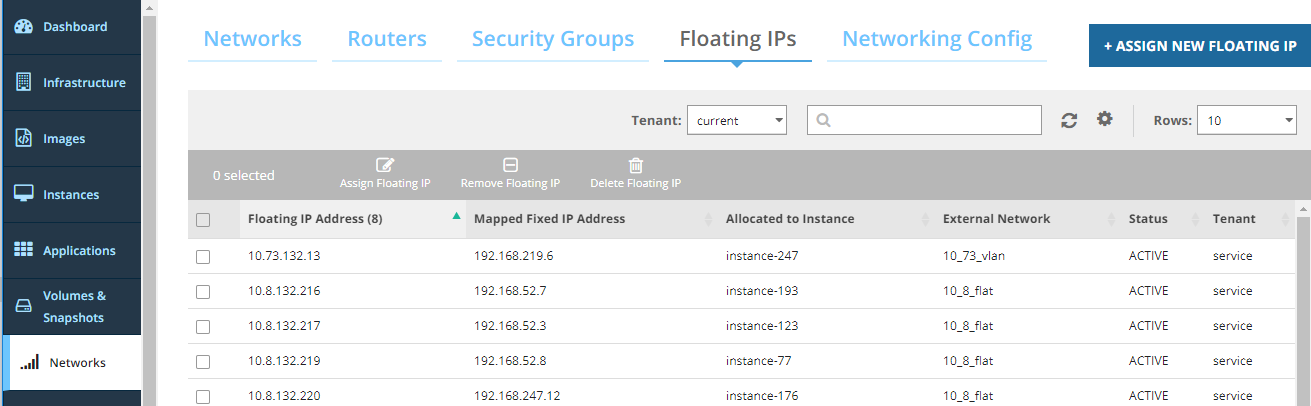
Task: Click the Remove Floating IP minus icon
Action: pos(510,166)
